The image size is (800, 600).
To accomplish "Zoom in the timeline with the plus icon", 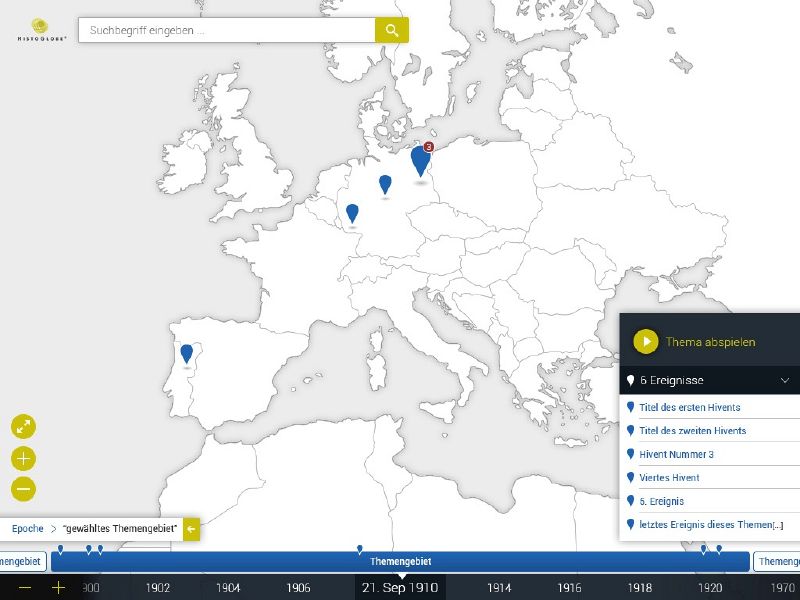I will (58, 587).
